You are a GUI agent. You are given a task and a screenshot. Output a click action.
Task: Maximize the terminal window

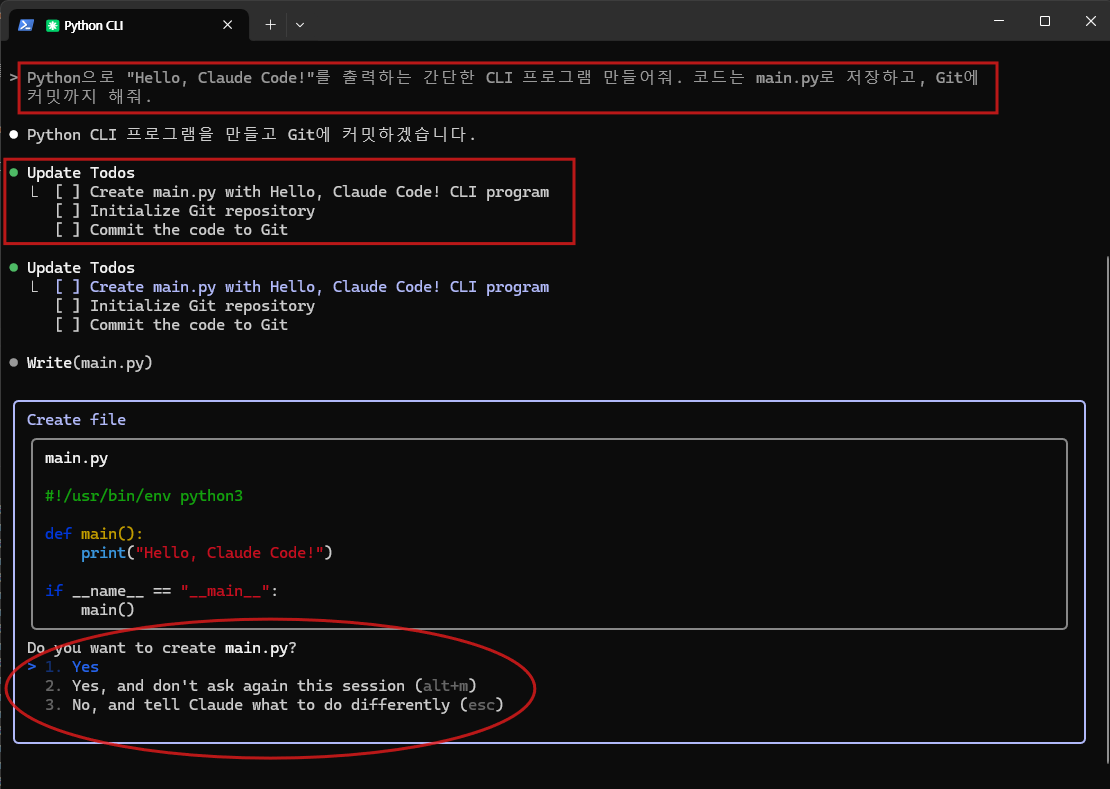point(1045,21)
